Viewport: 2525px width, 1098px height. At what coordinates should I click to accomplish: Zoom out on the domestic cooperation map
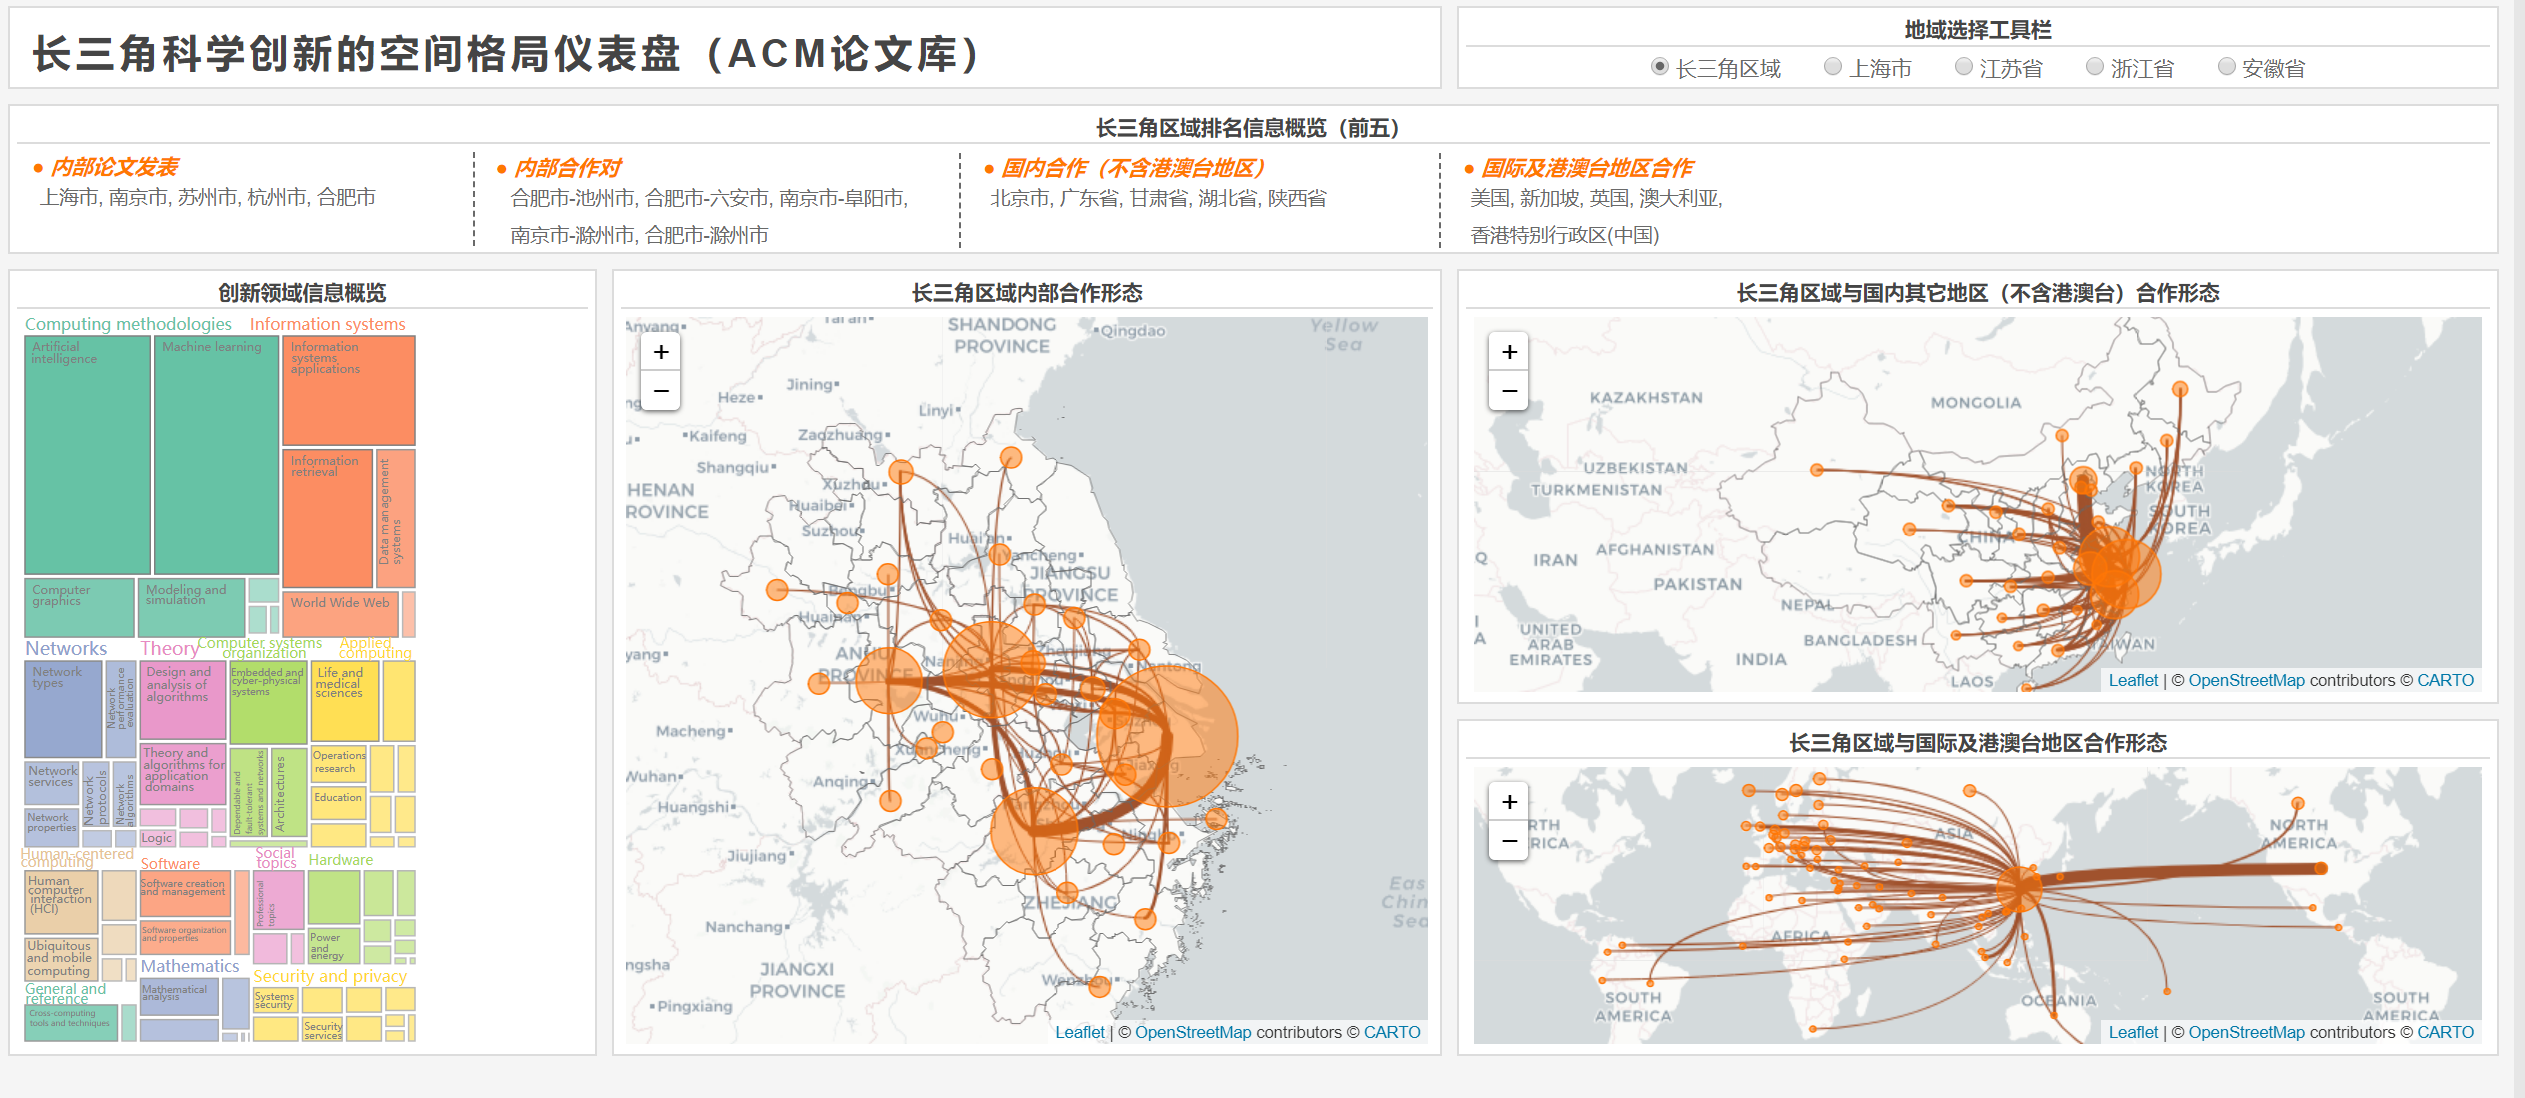pos(1509,391)
